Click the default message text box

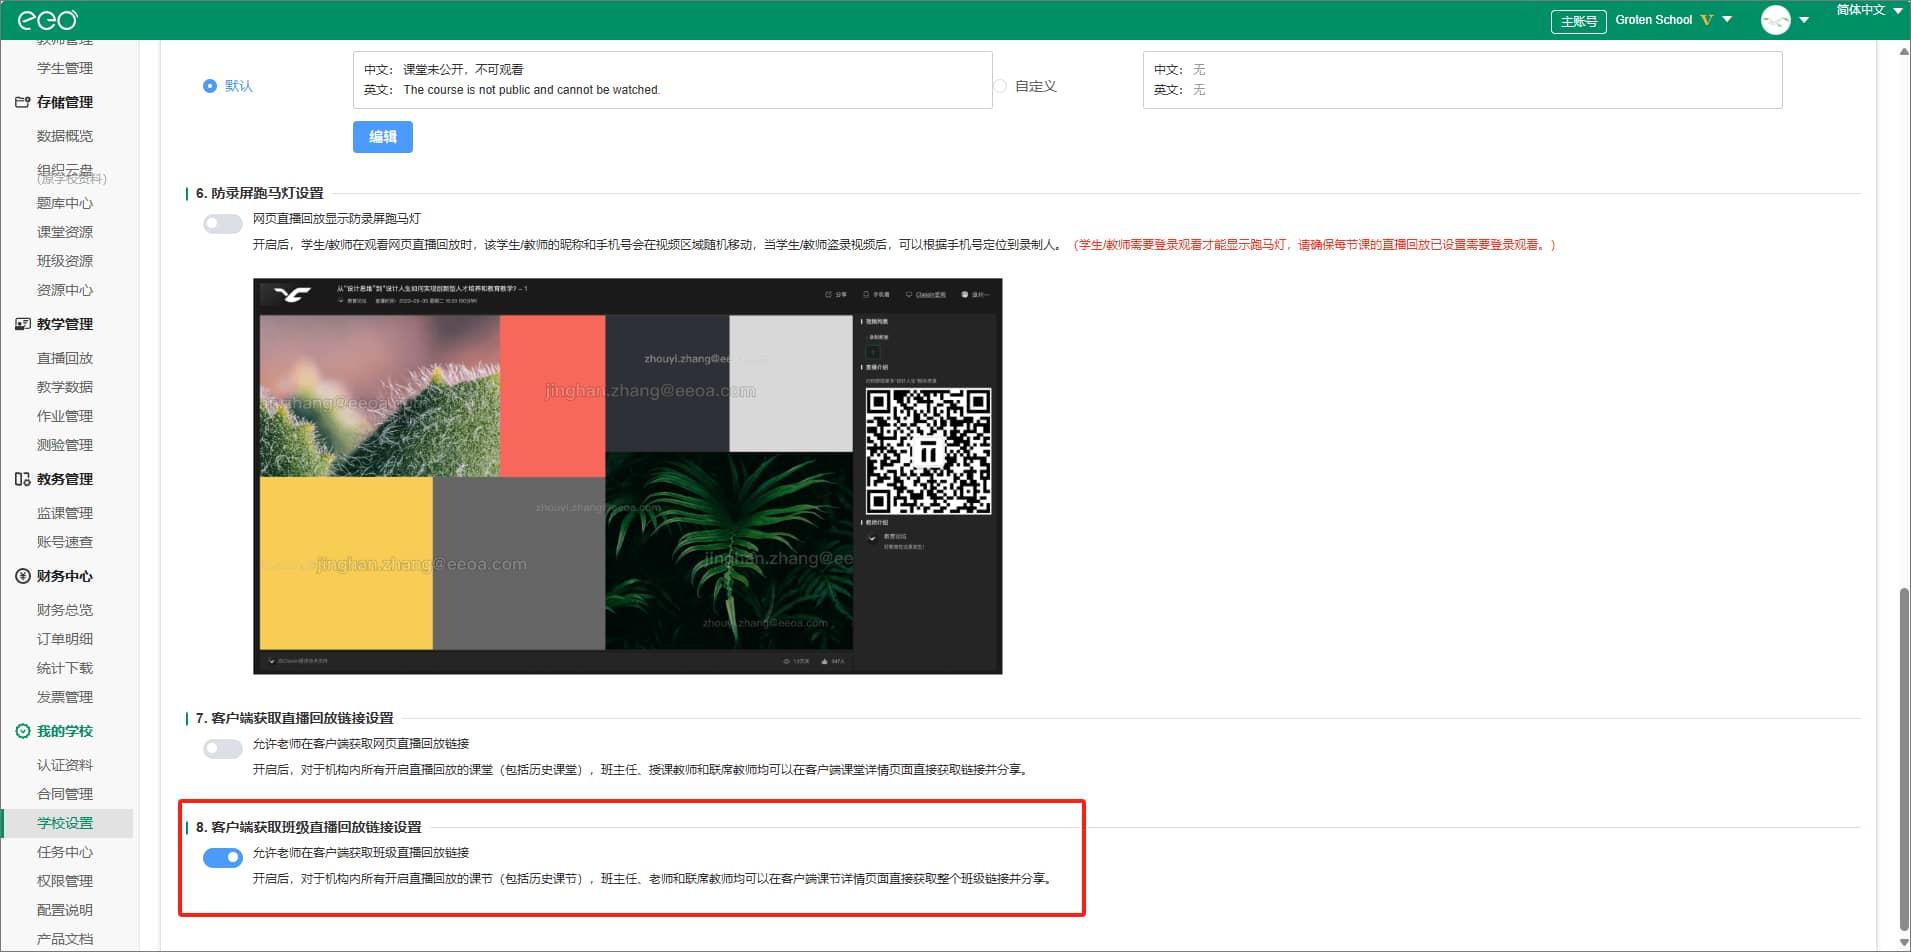(x=673, y=80)
